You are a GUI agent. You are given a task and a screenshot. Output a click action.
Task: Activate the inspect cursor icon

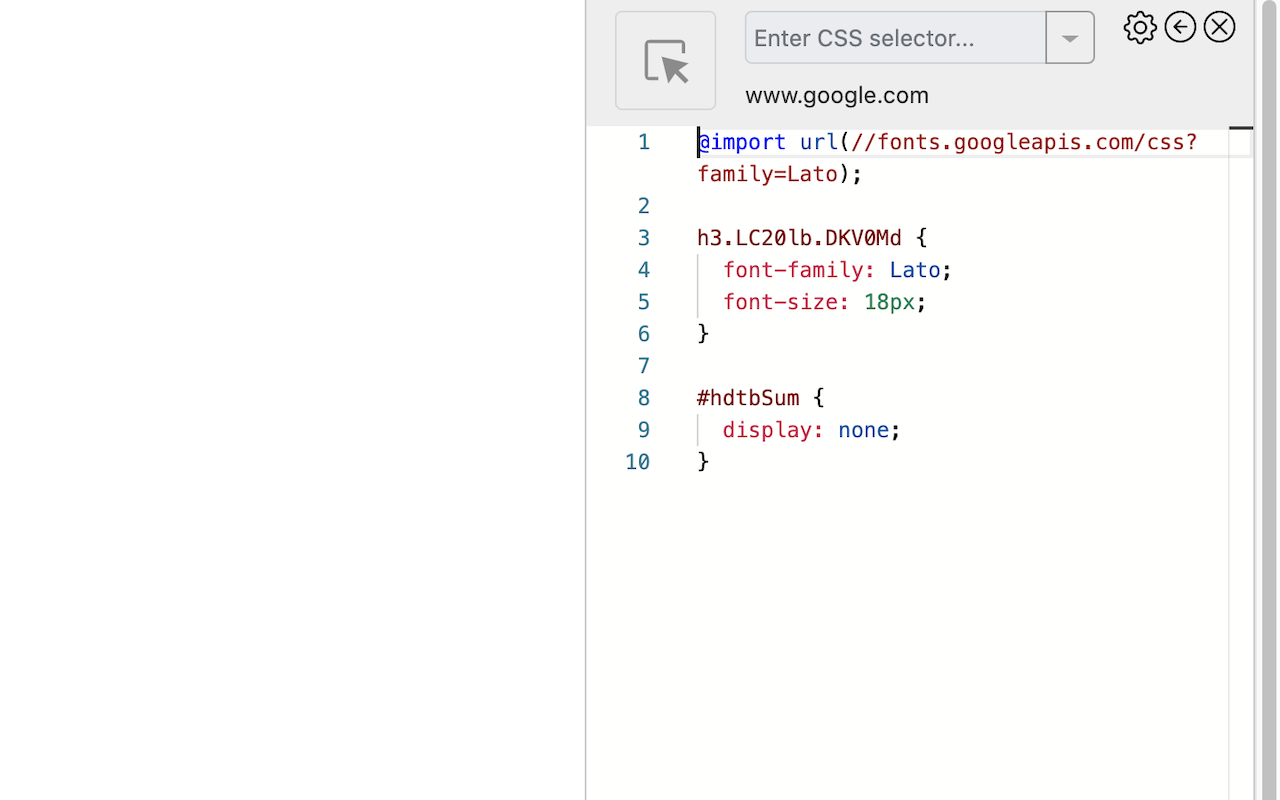click(665, 60)
